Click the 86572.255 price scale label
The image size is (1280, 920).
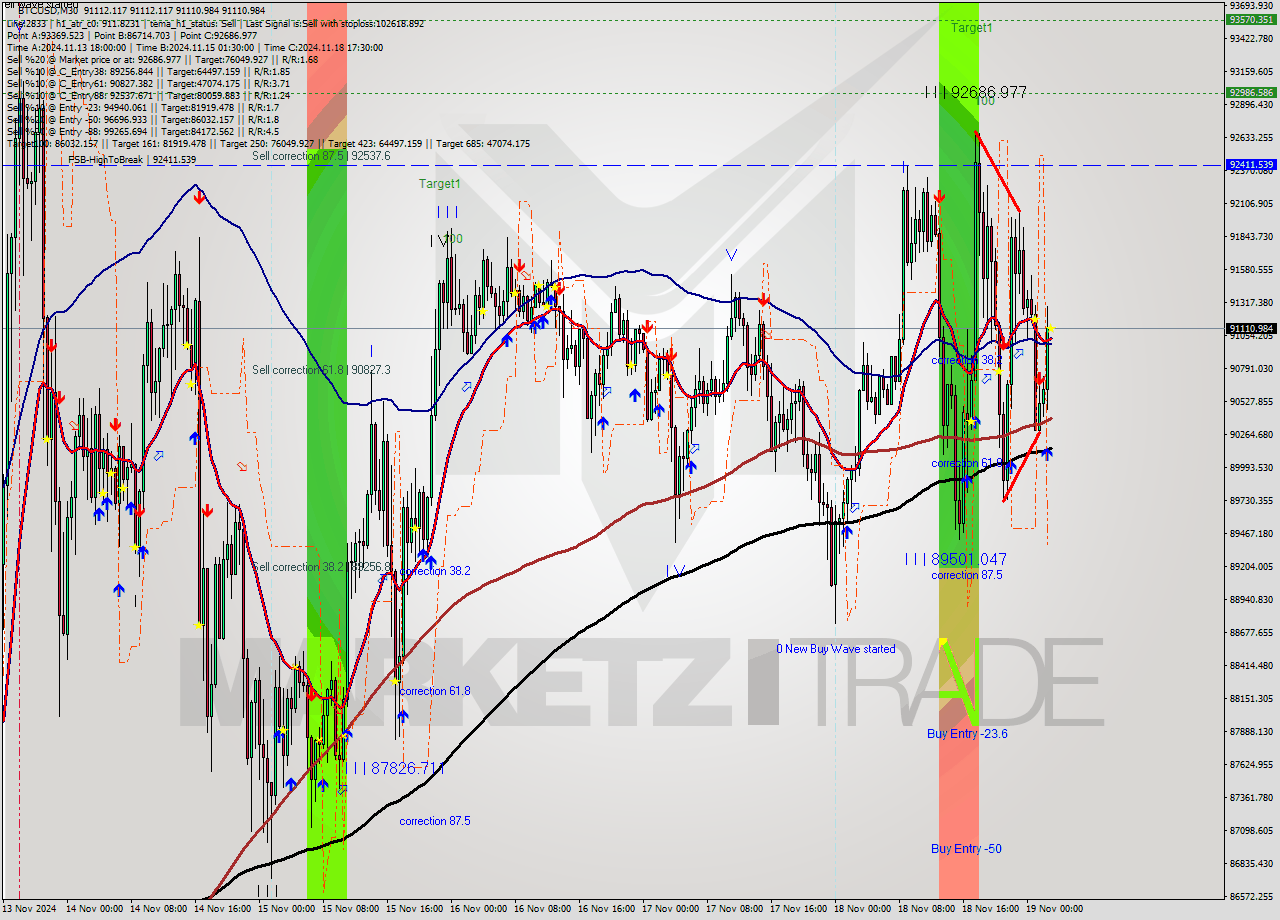[x=1251, y=896]
